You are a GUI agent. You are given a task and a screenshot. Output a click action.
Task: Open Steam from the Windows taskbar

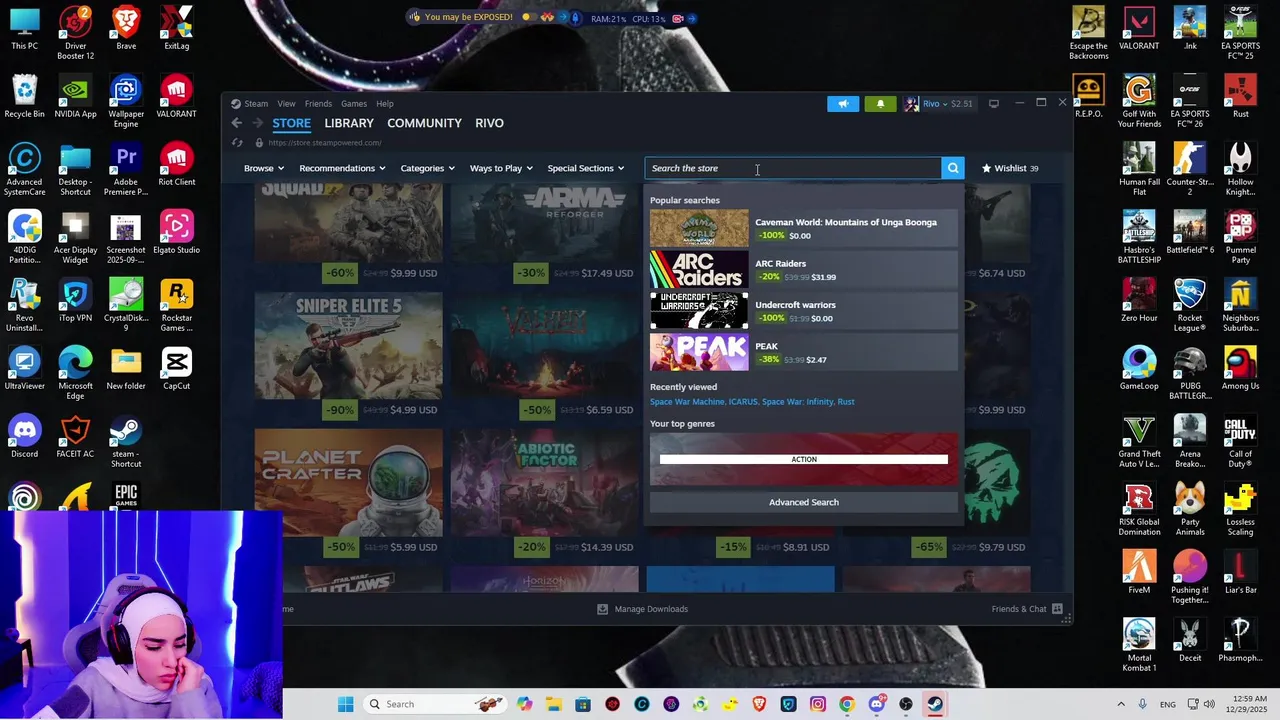click(x=934, y=704)
